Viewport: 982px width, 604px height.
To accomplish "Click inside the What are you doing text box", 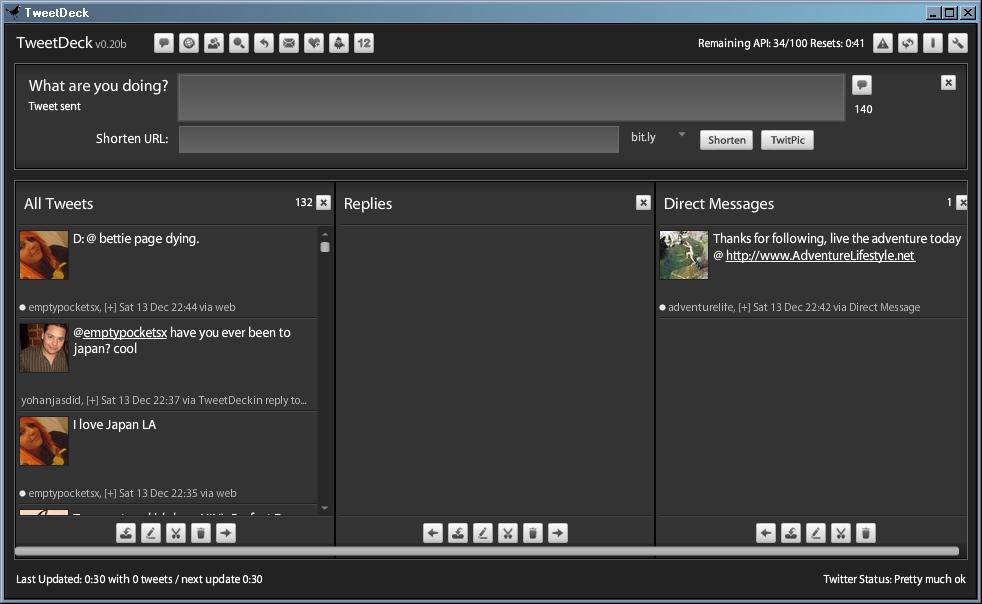I will pyautogui.click(x=511, y=97).
